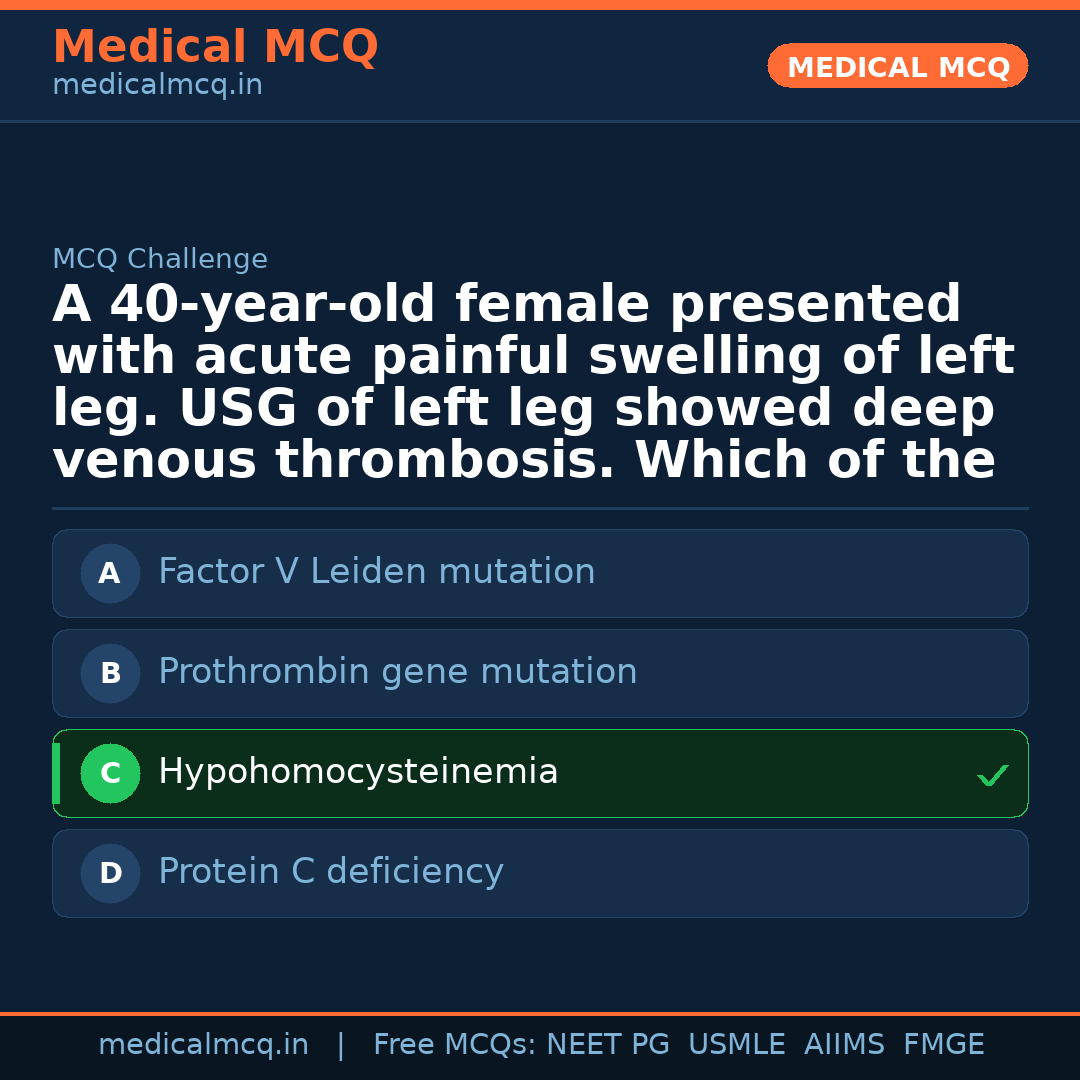Click the letter A circle icon
The height and width of the screenshot is (1080, 1080).
click(110, 573)
